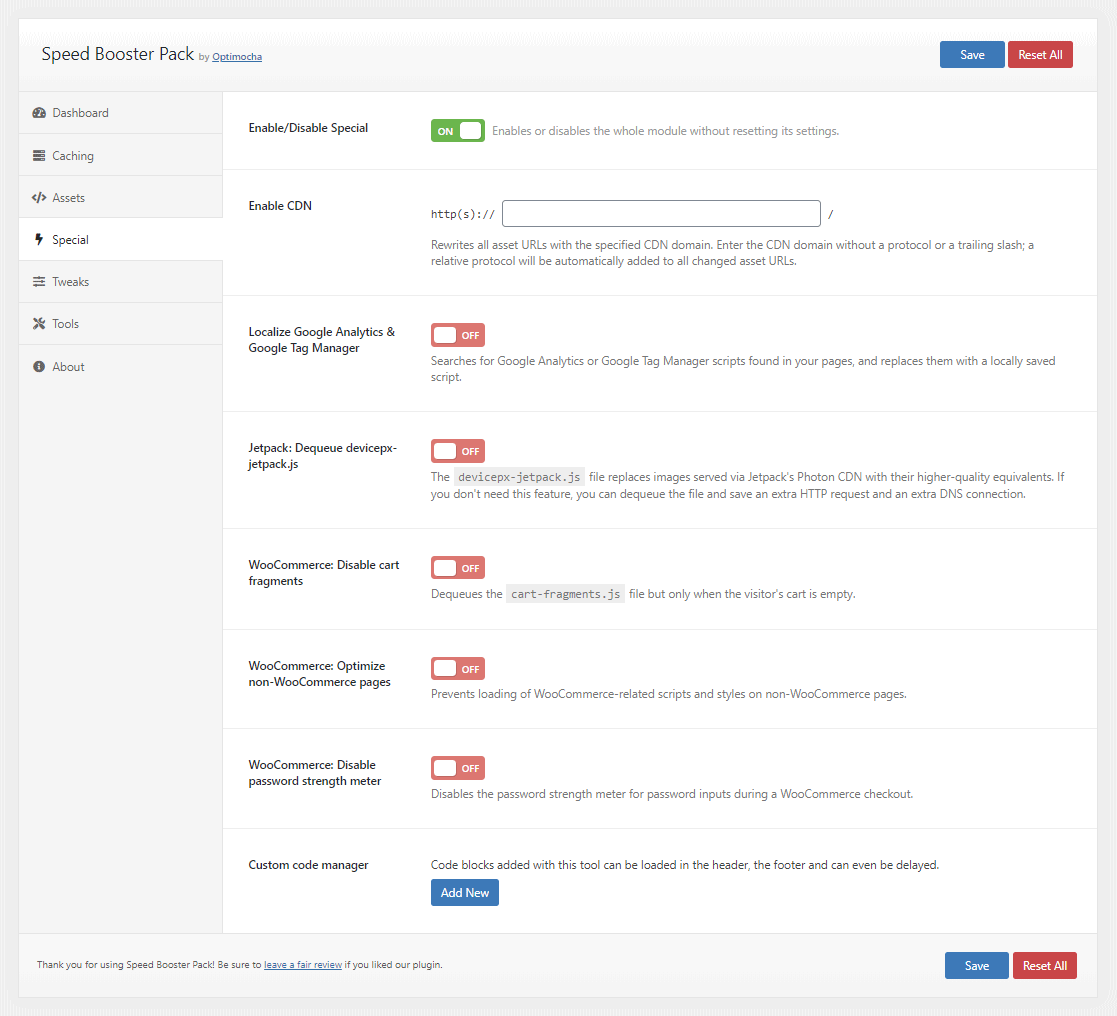
Task: Enable Optimize non-WooCommerce pages toggle
Action: (458, 669)
